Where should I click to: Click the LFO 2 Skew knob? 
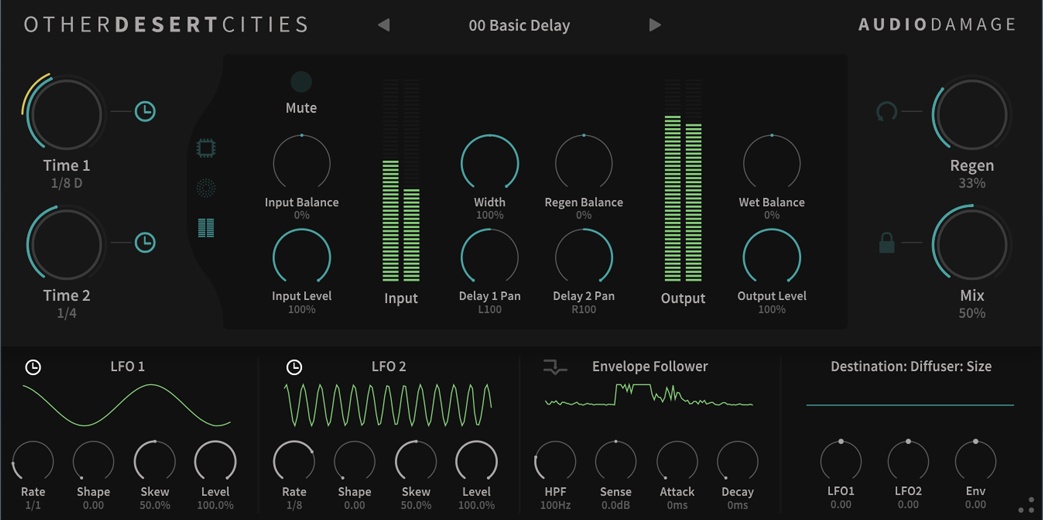416,461
